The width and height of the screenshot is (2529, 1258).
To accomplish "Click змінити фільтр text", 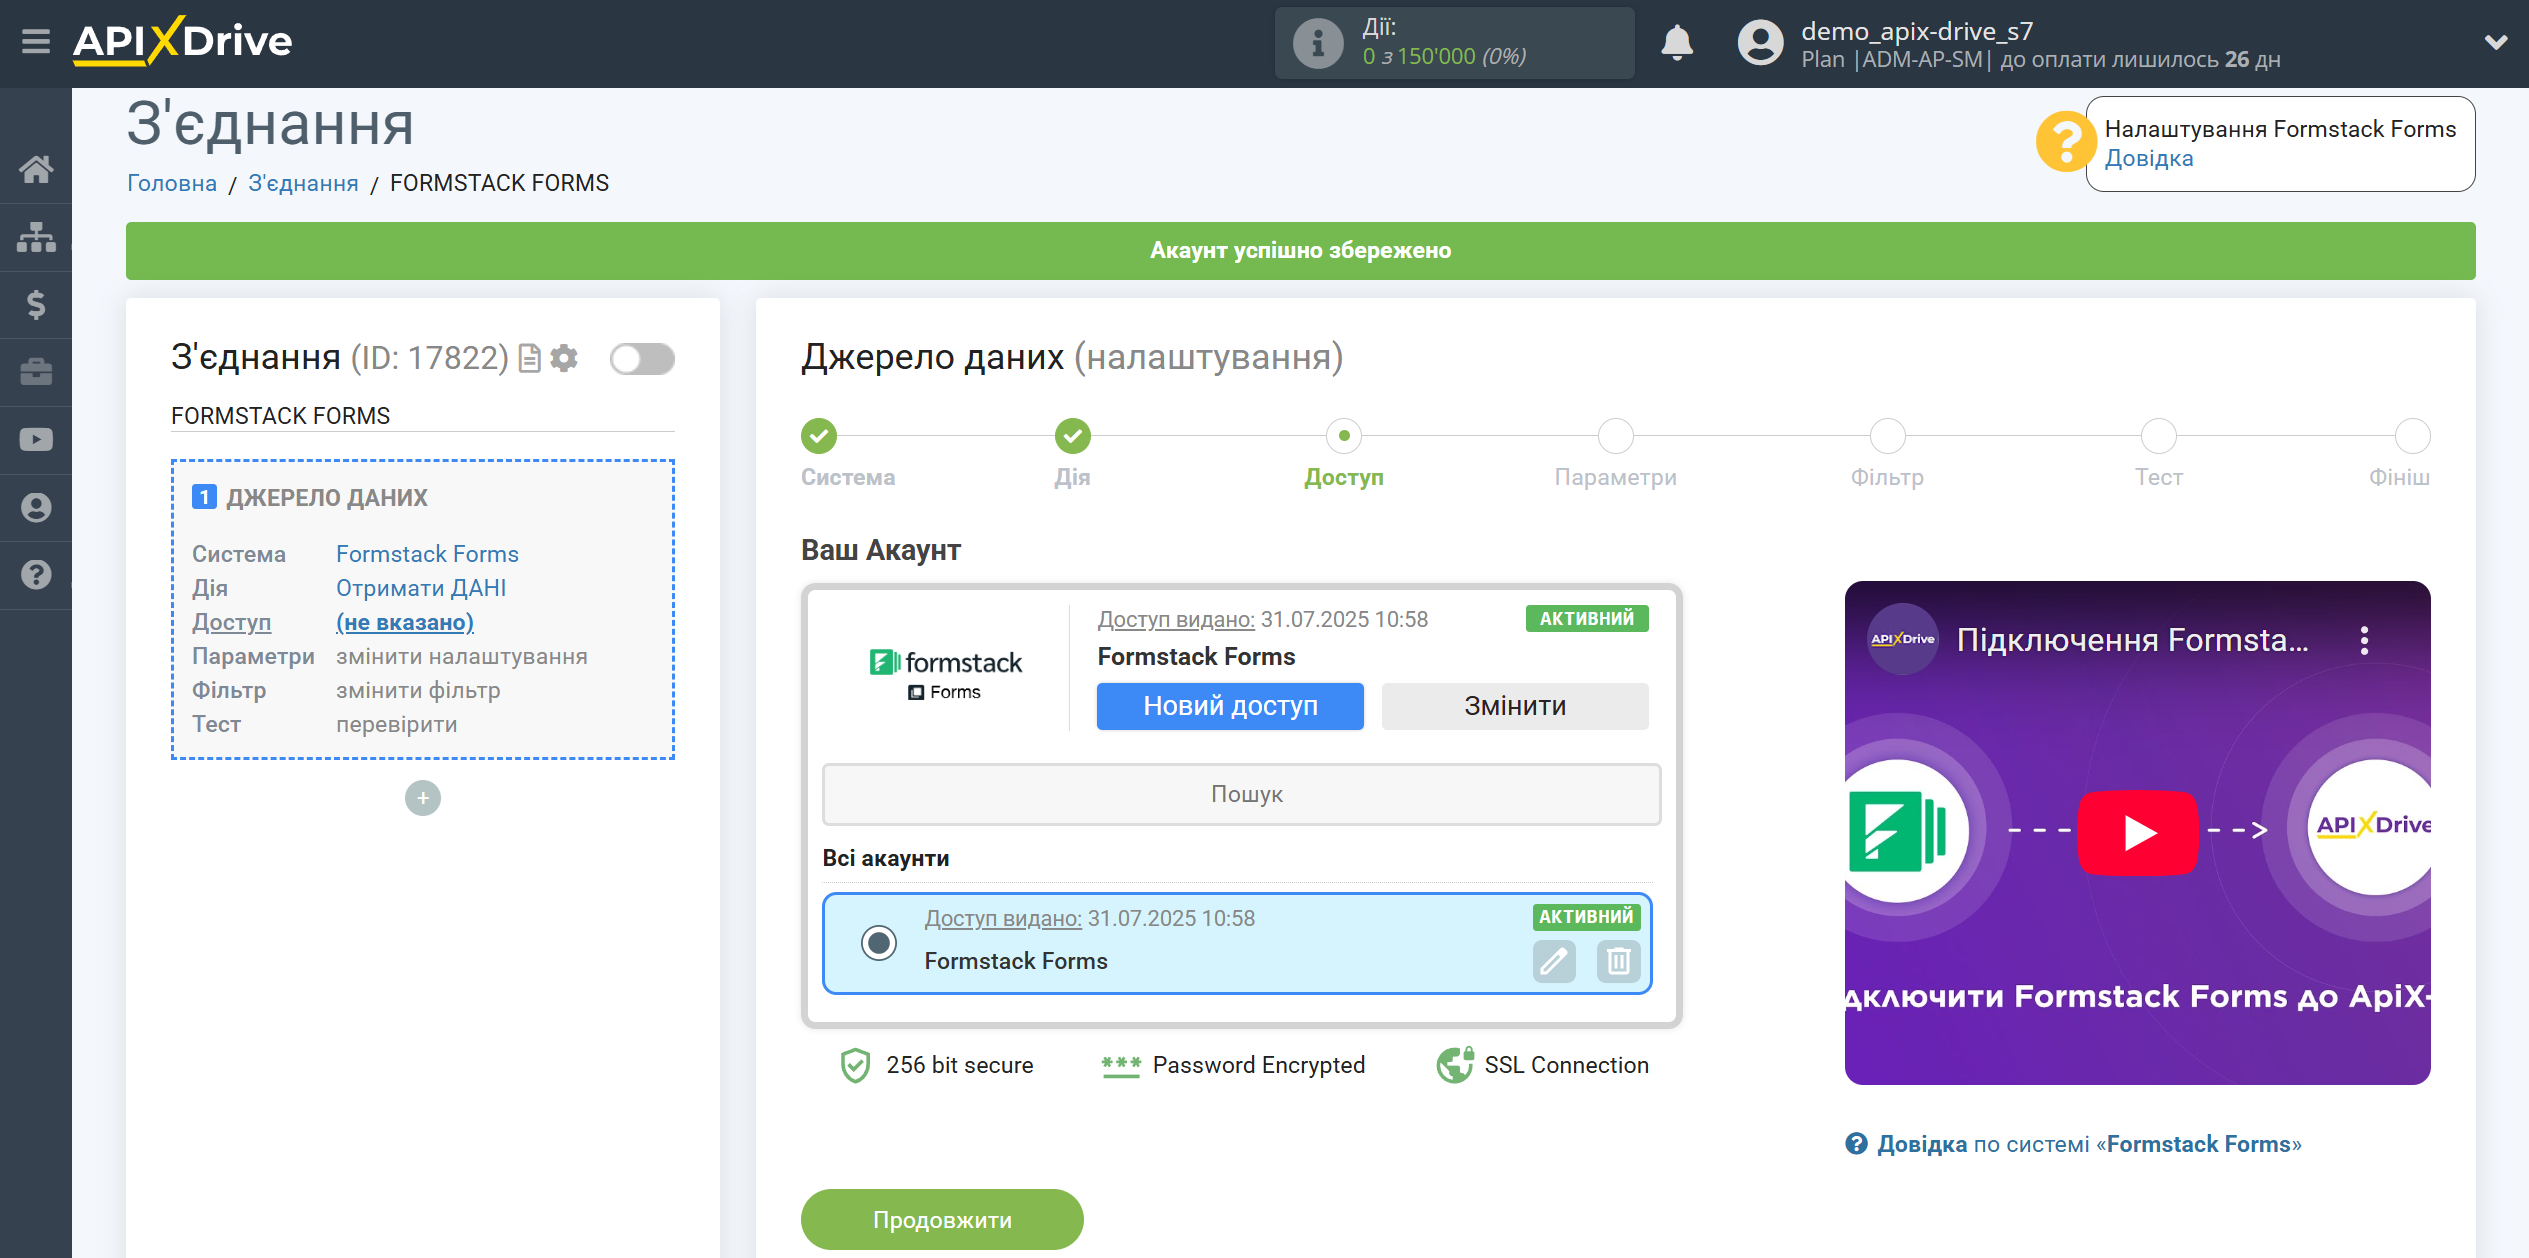I will coord(418,690).
